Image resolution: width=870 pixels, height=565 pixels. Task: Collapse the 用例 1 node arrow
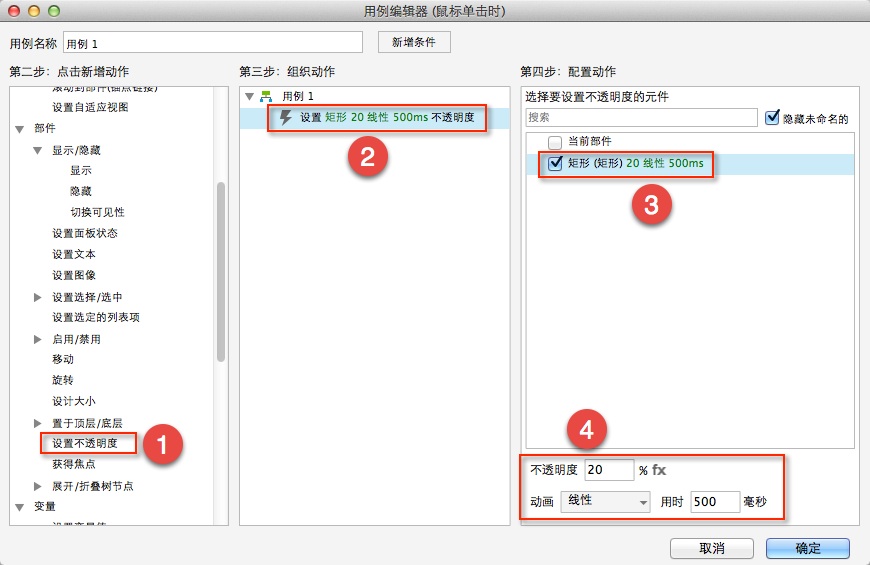click(249, 97)
